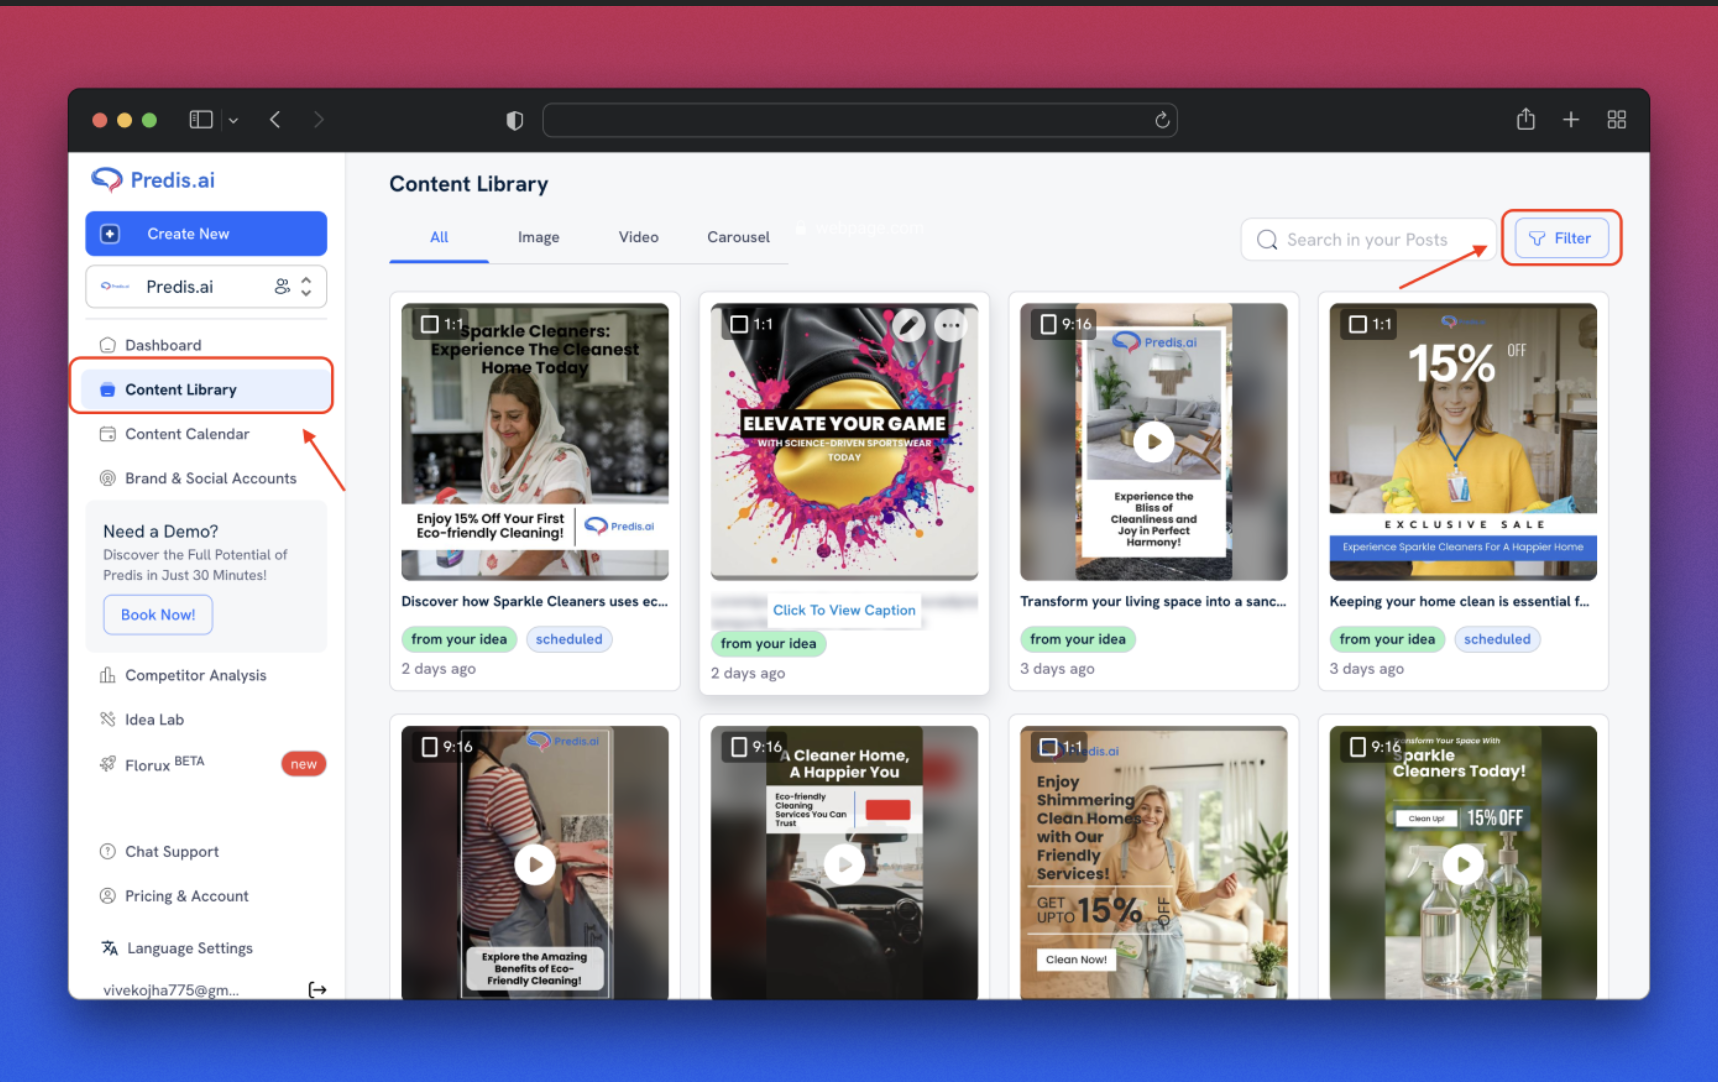The height and width of the screenshot is (1082, 1718).
Task: Go to Brand & Social Accounts
Action: [210, 478]
